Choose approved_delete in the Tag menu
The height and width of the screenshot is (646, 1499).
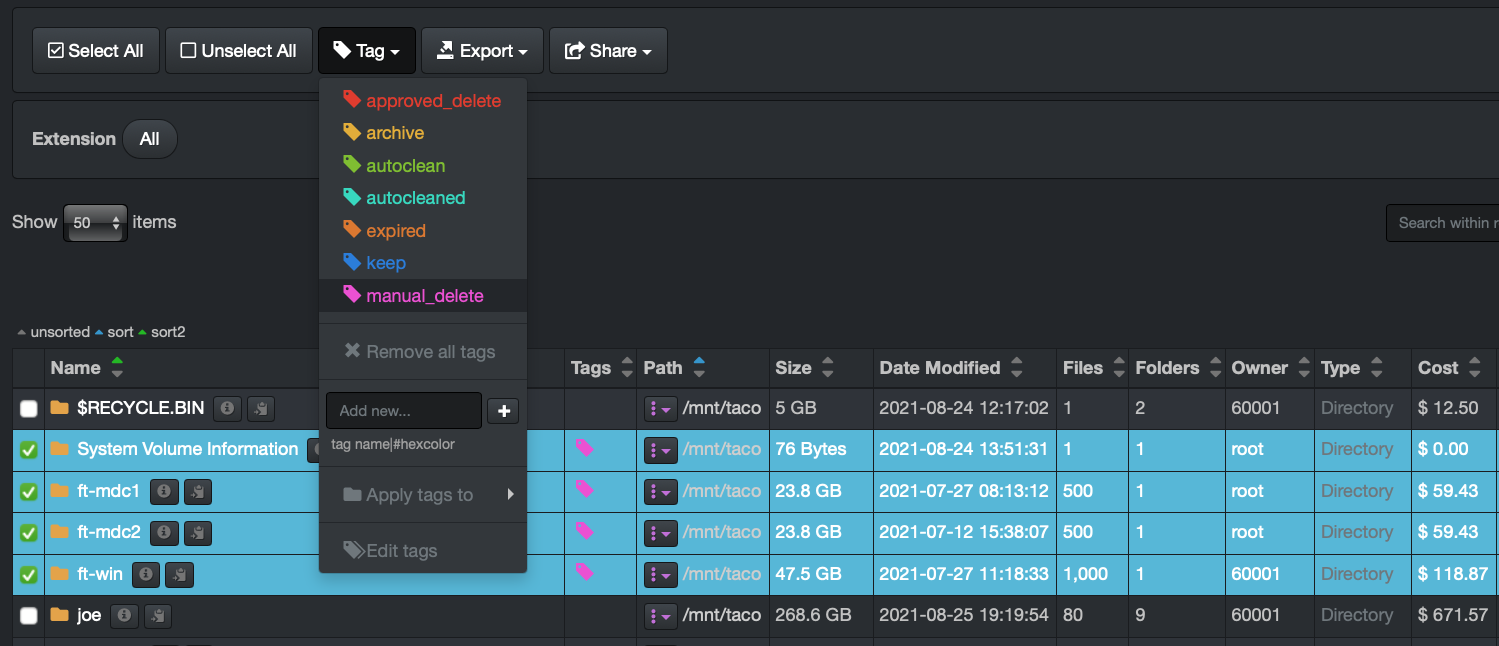(421, 100)
